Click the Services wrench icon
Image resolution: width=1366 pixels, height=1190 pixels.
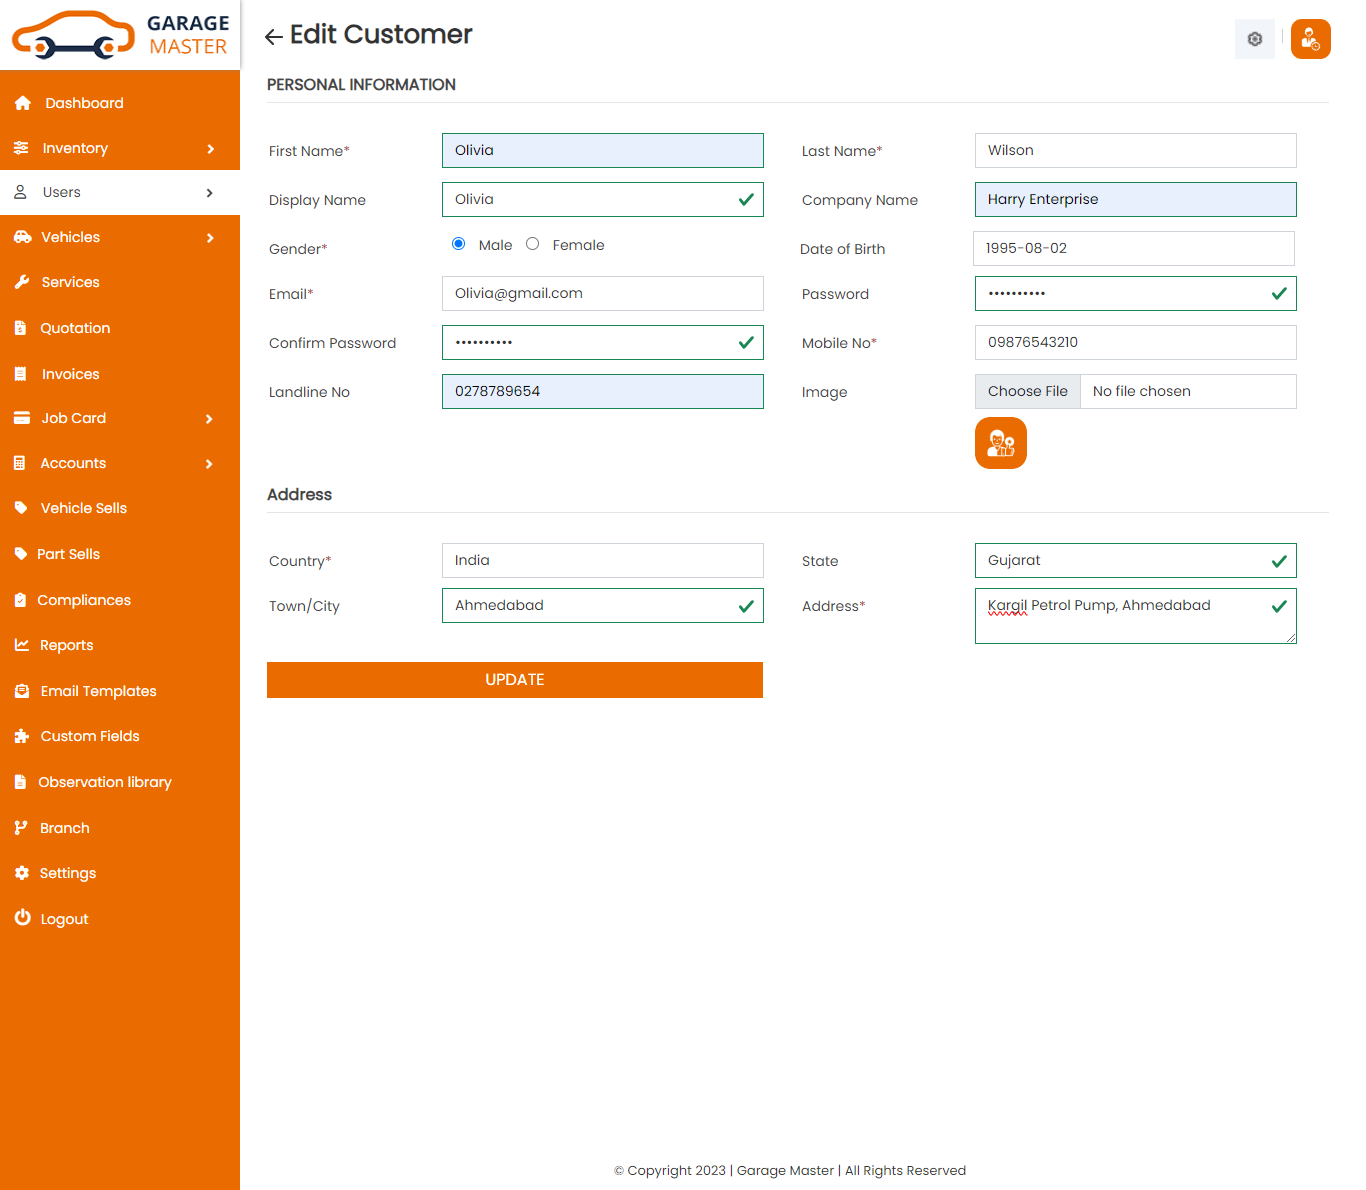[x=22, y=282]
